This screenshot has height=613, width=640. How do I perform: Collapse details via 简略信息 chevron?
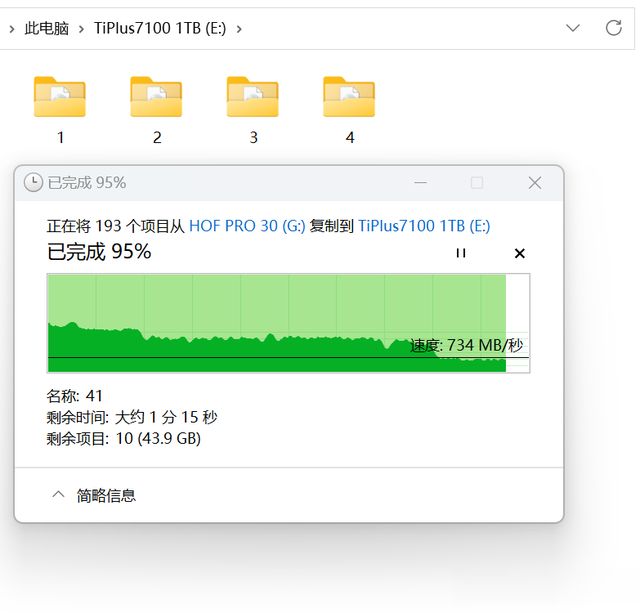58,495
